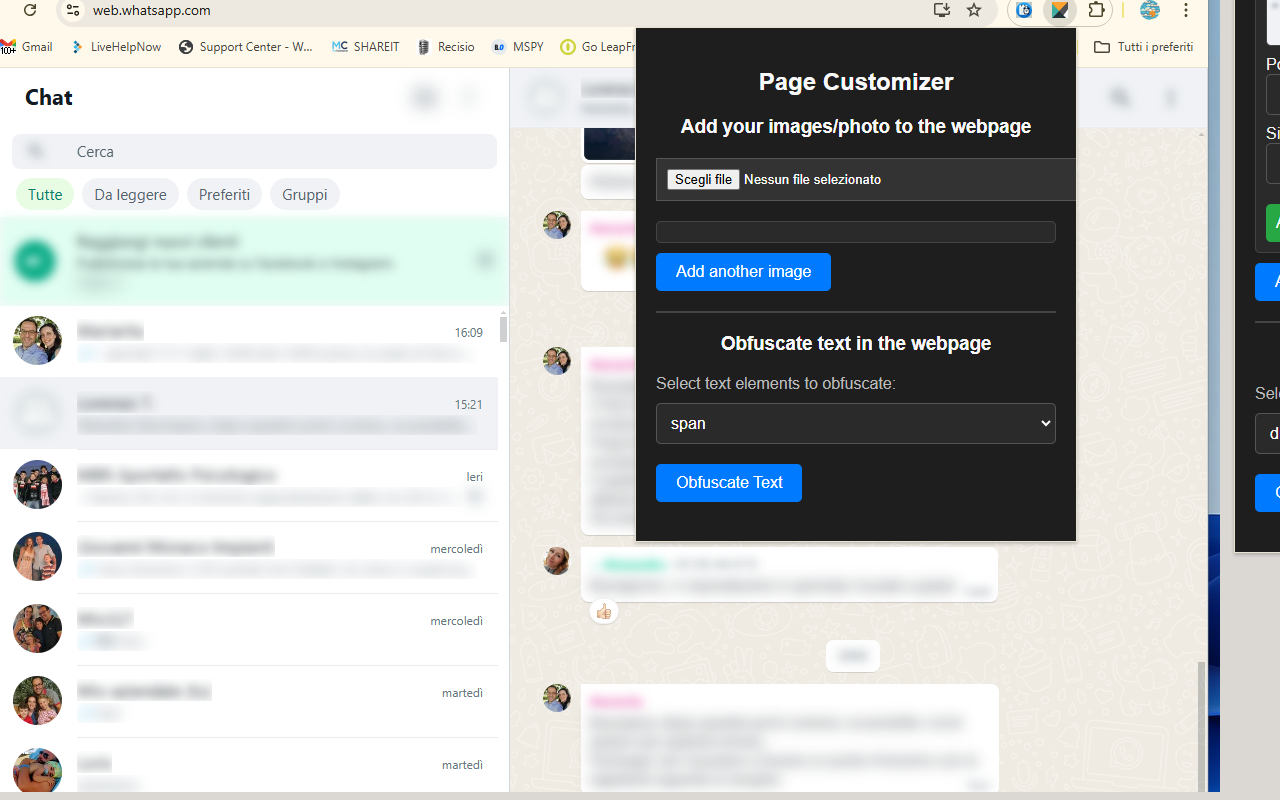
Task: Click the Chrome profile avatar
Action: click(1149, 11)
